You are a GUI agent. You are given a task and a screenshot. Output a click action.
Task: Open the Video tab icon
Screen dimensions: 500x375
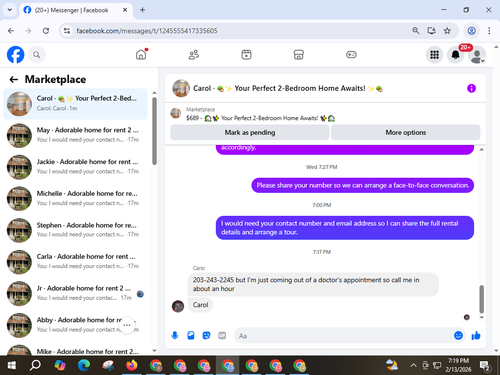point(246,55)
